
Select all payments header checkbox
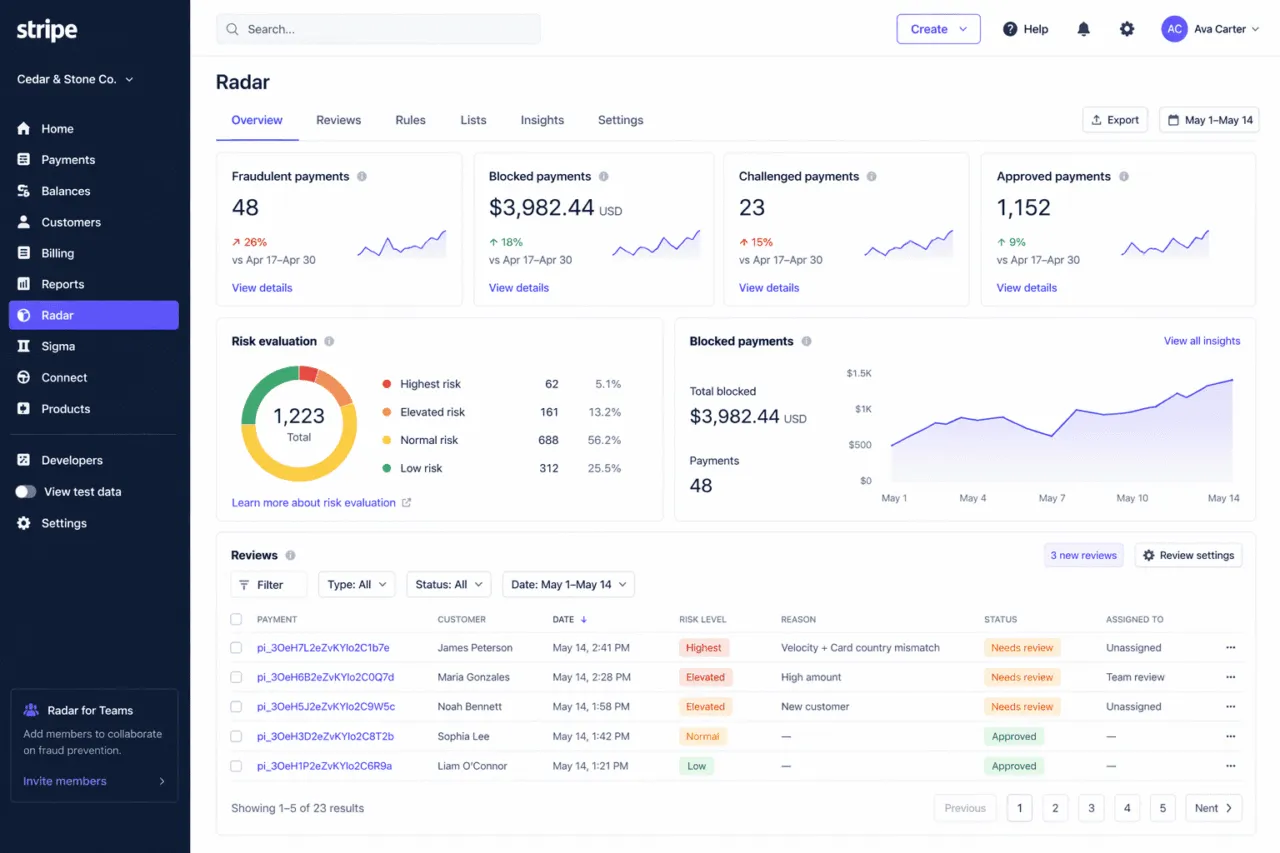(x=236, y=619)
